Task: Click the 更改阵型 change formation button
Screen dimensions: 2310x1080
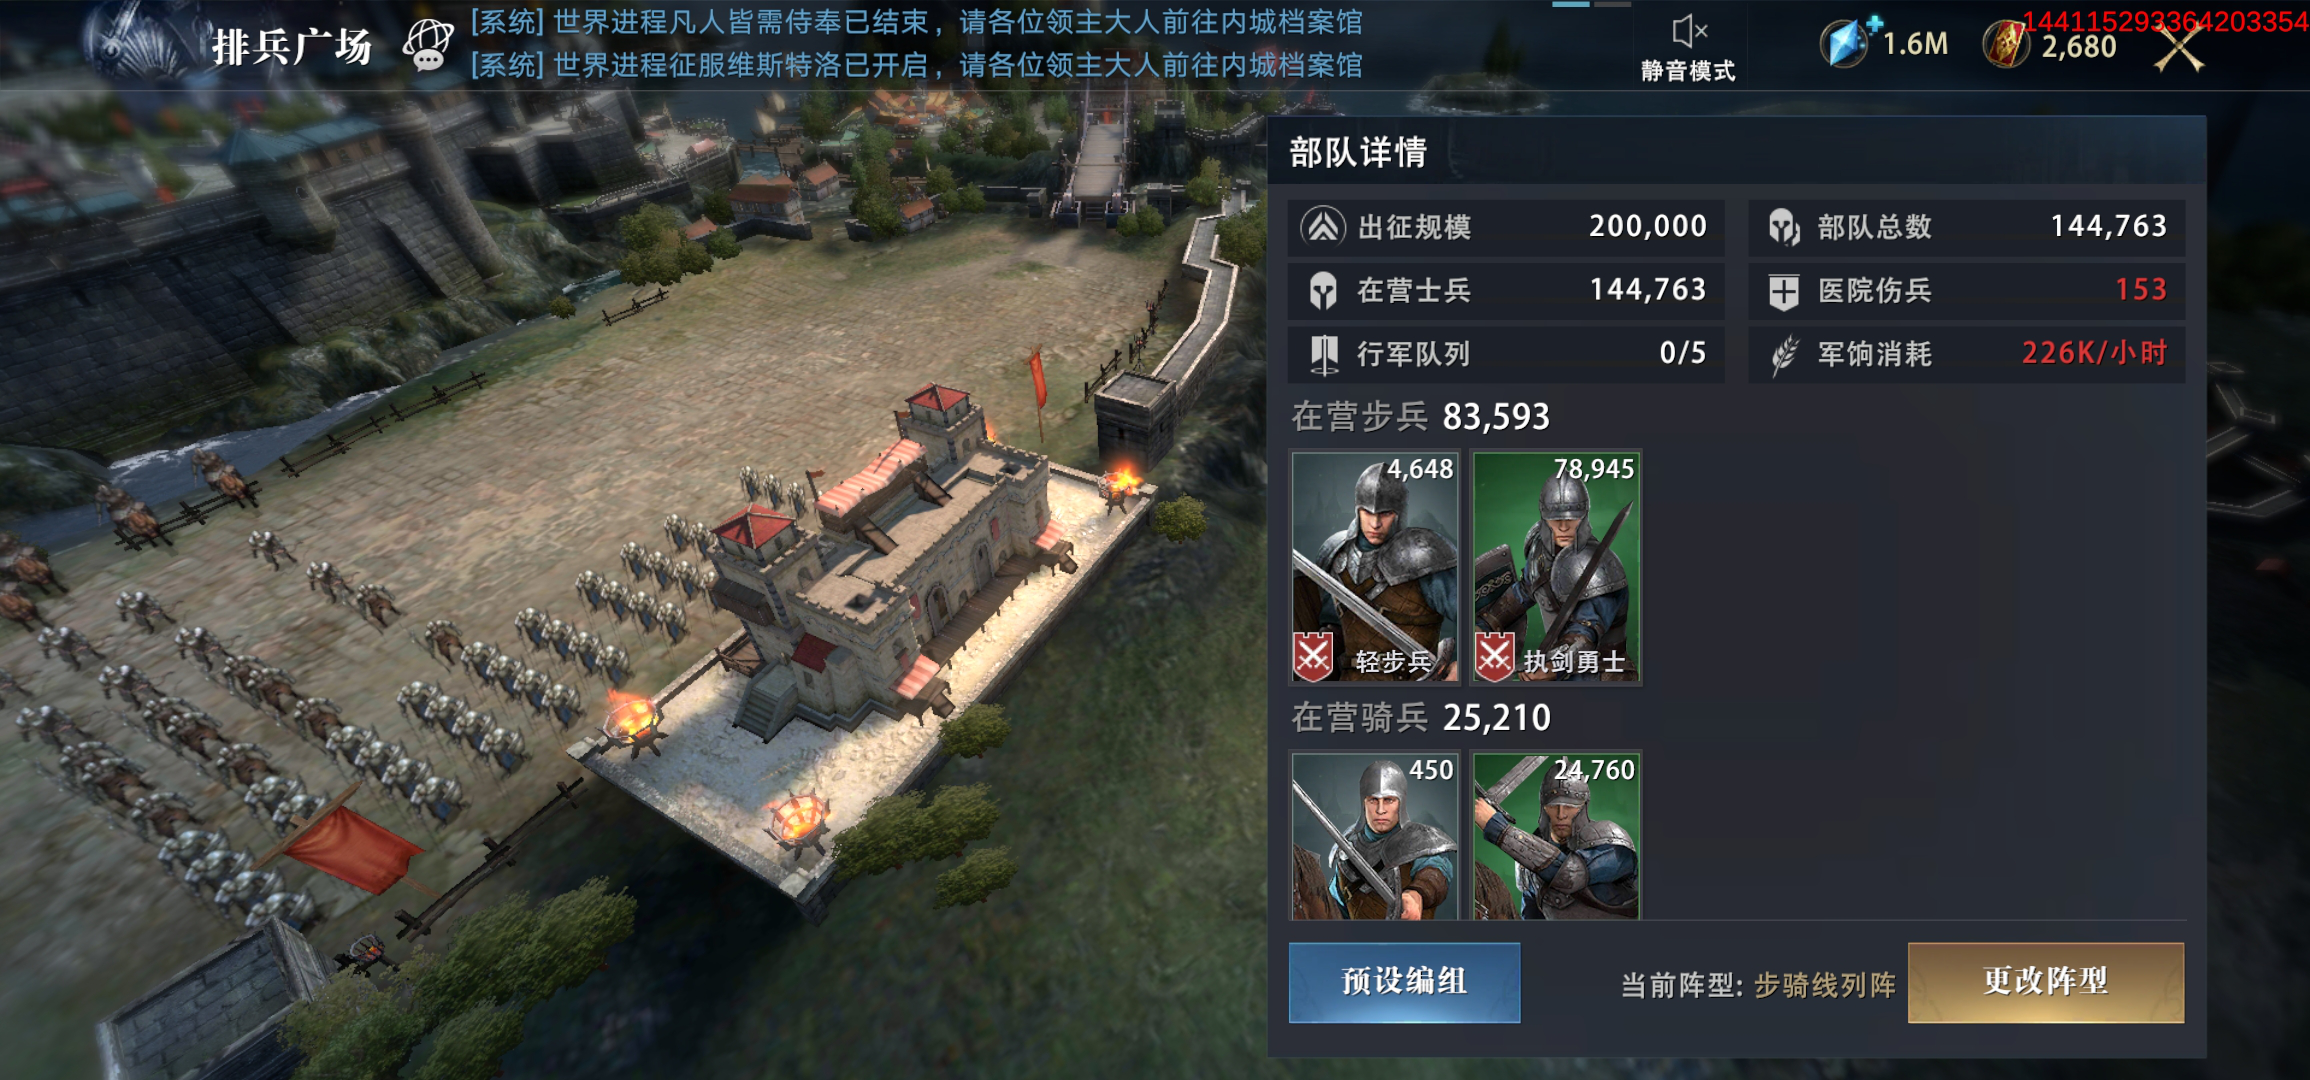Action: pos(2046,982)
